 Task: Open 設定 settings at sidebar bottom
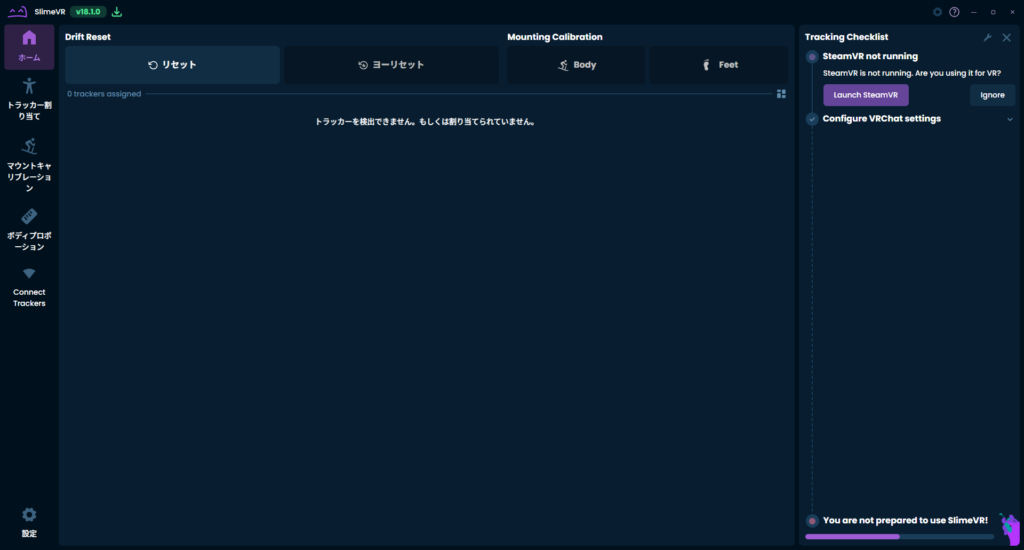coord(29,521)
